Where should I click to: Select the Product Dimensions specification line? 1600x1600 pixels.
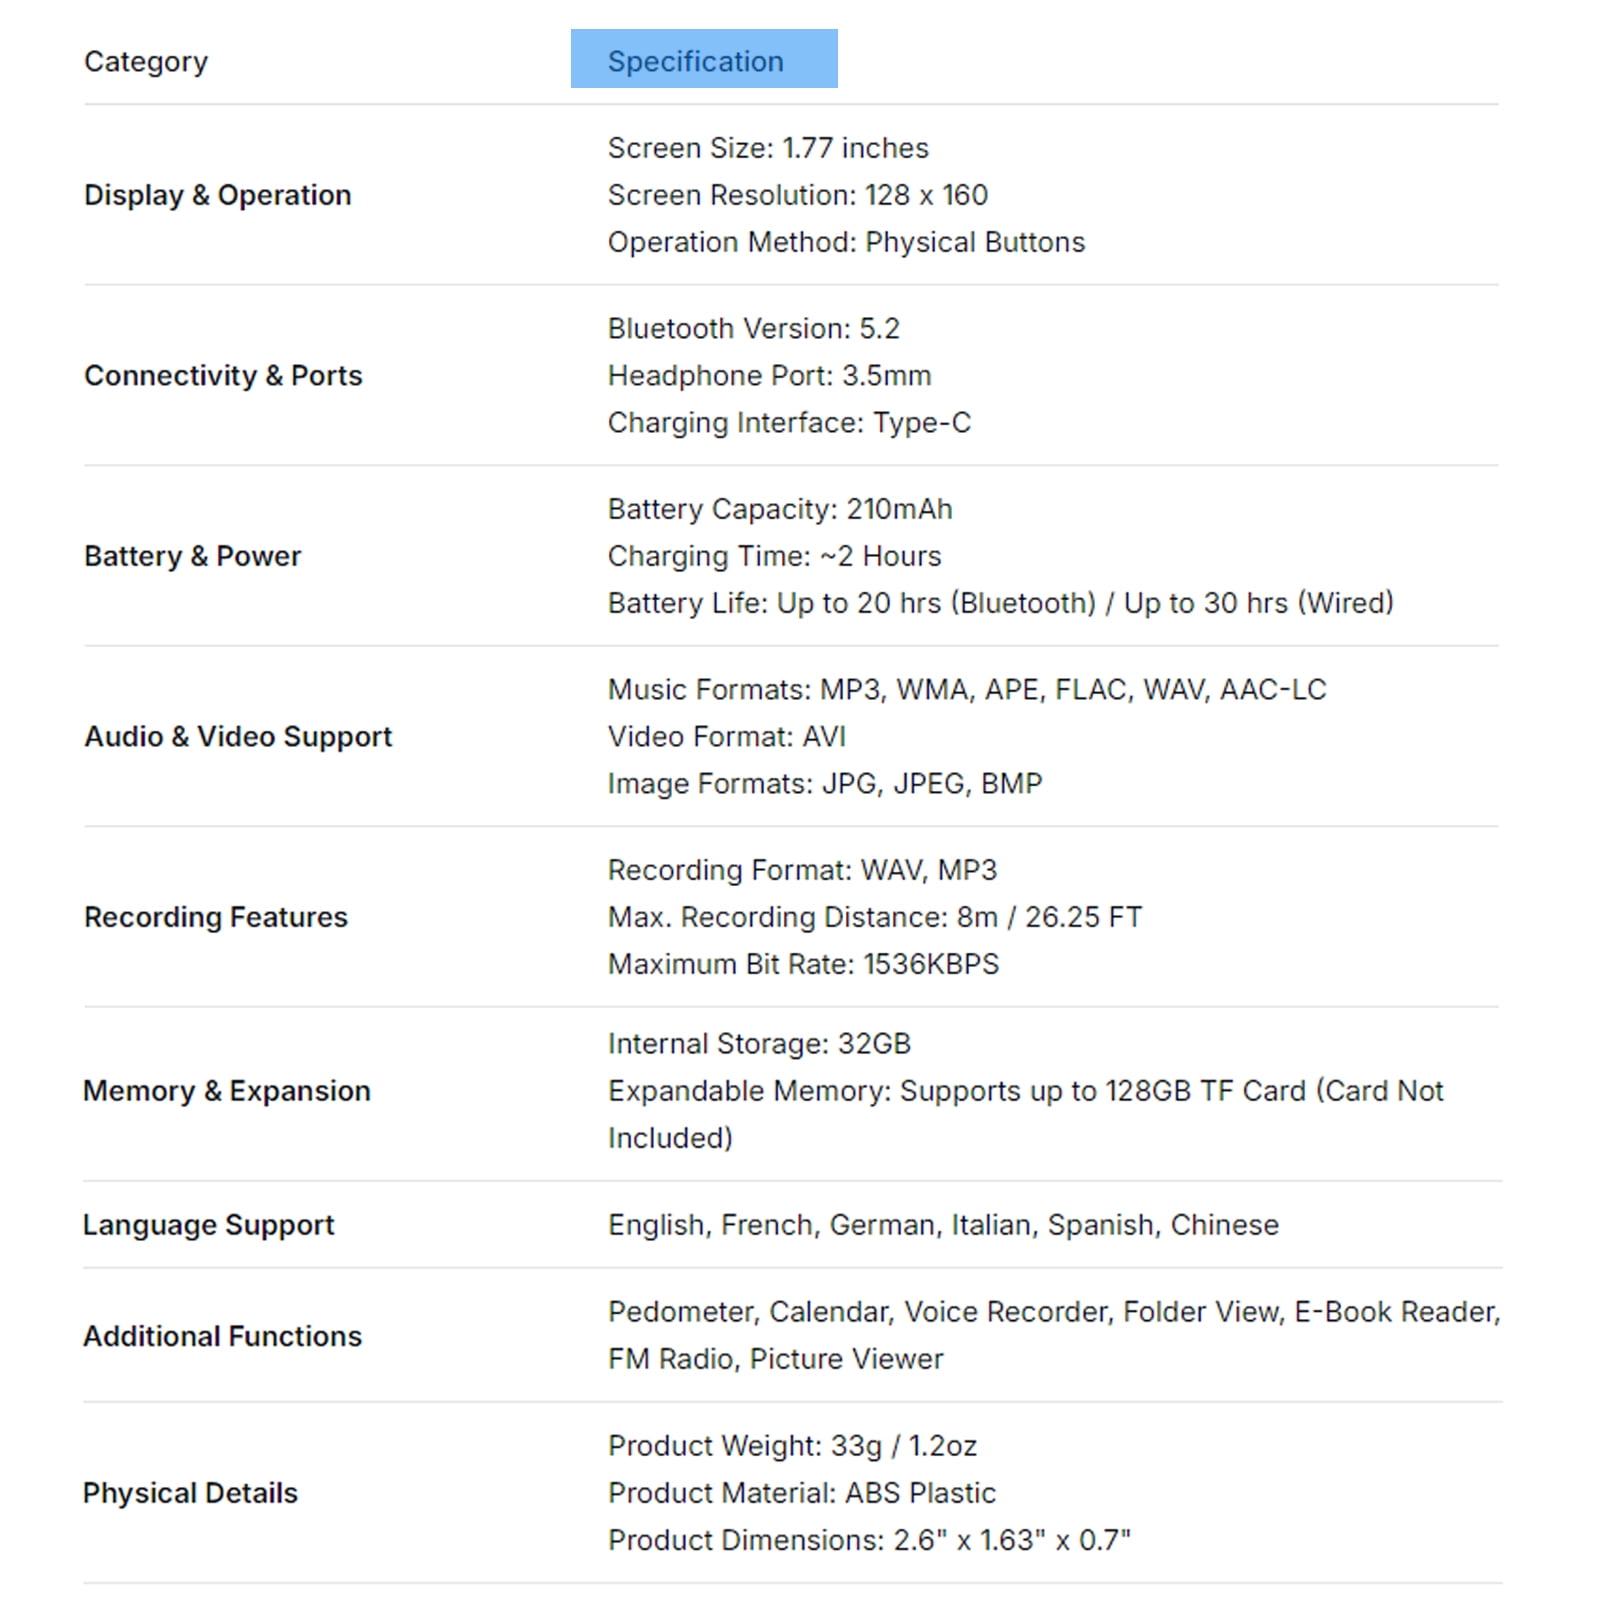[x=869, y=1540]
